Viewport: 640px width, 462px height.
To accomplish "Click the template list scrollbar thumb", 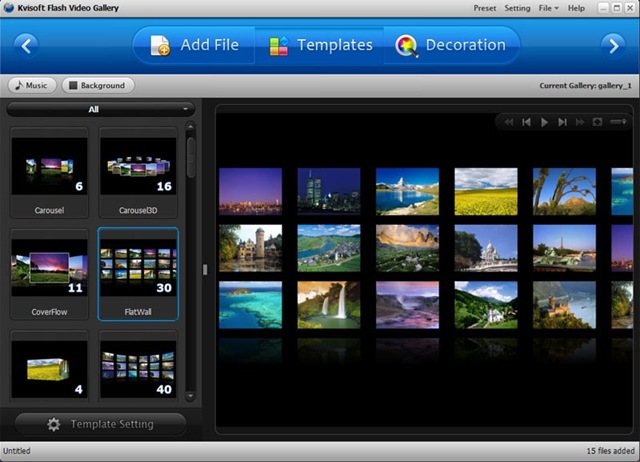I will pyautogui.click(x=191, y=158).
